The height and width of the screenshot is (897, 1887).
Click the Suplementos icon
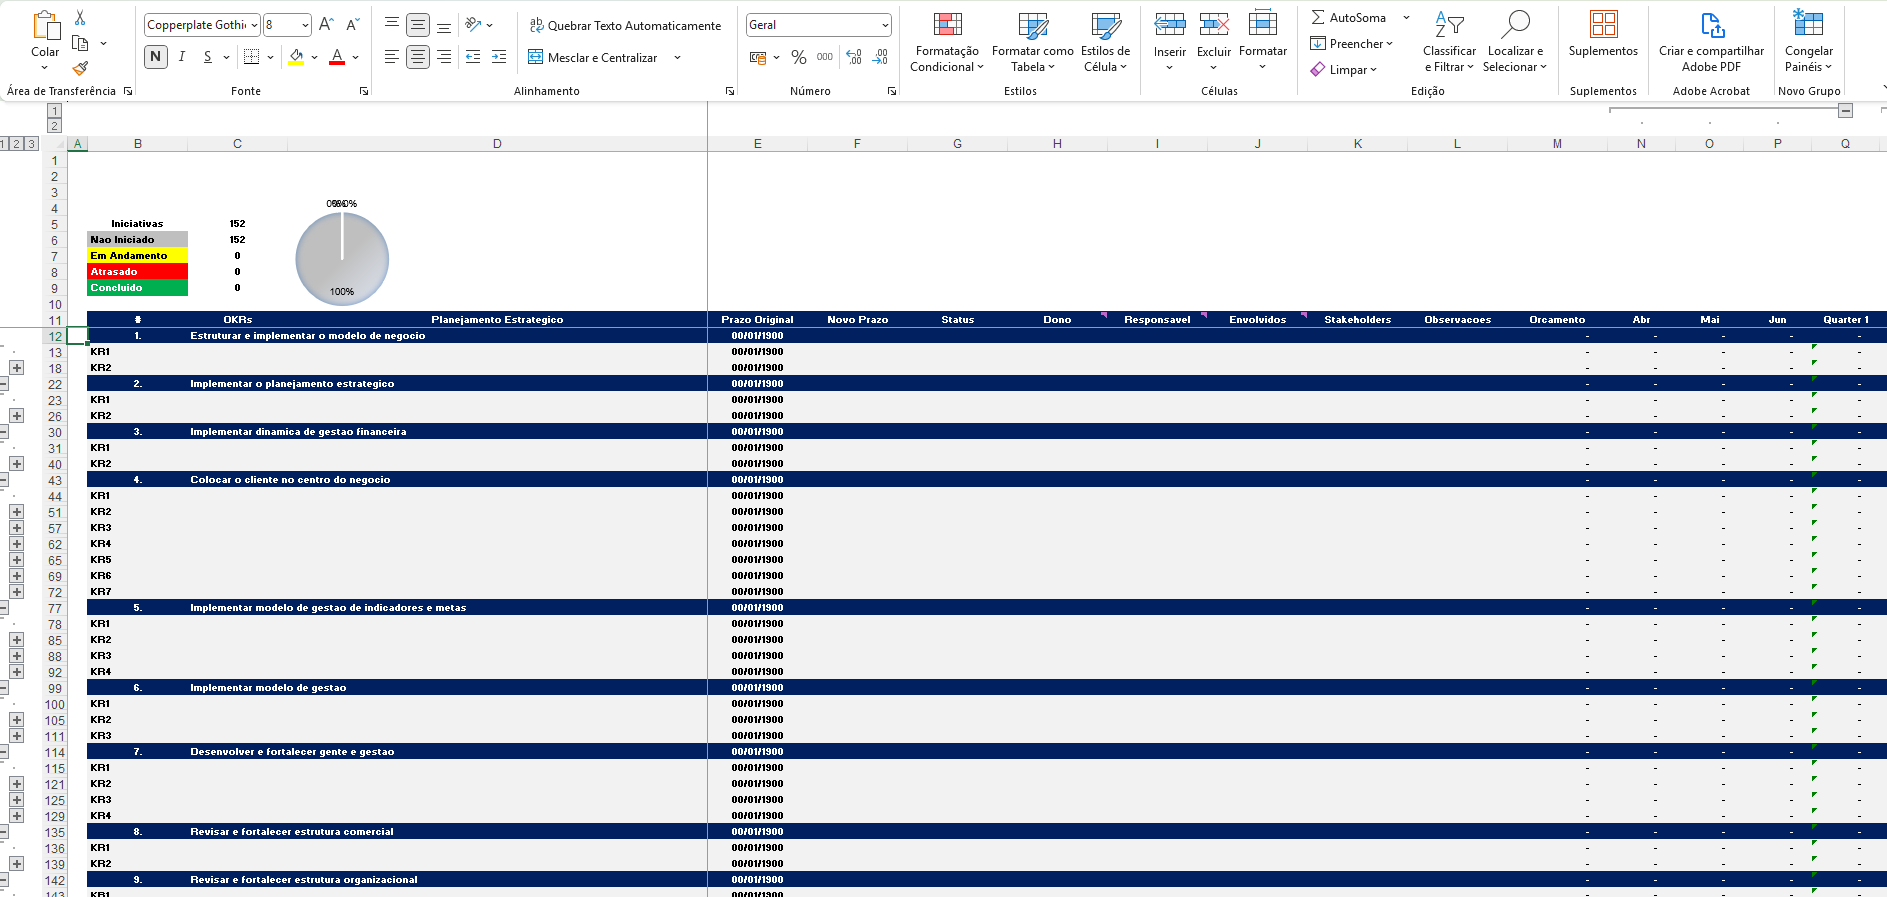1603,35
